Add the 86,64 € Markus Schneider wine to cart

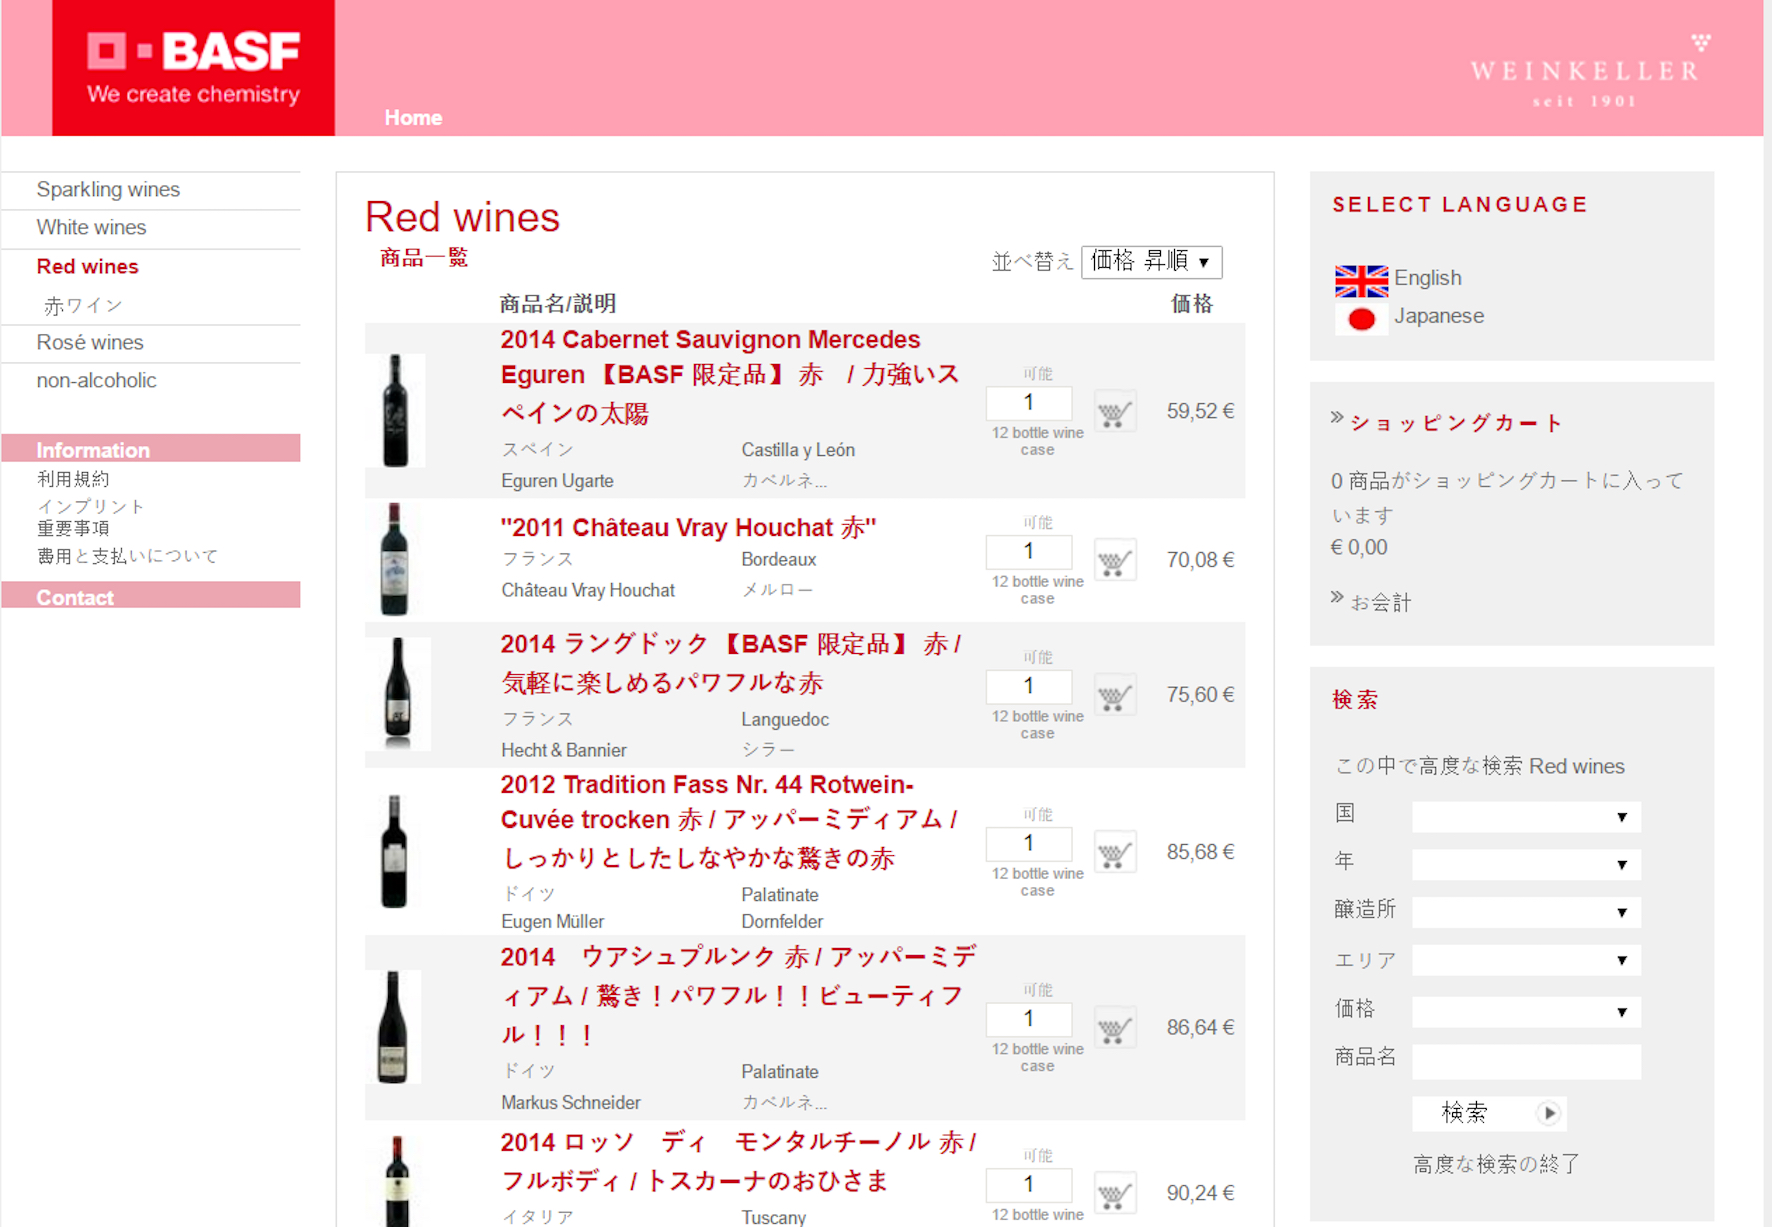[1114, 1028]
